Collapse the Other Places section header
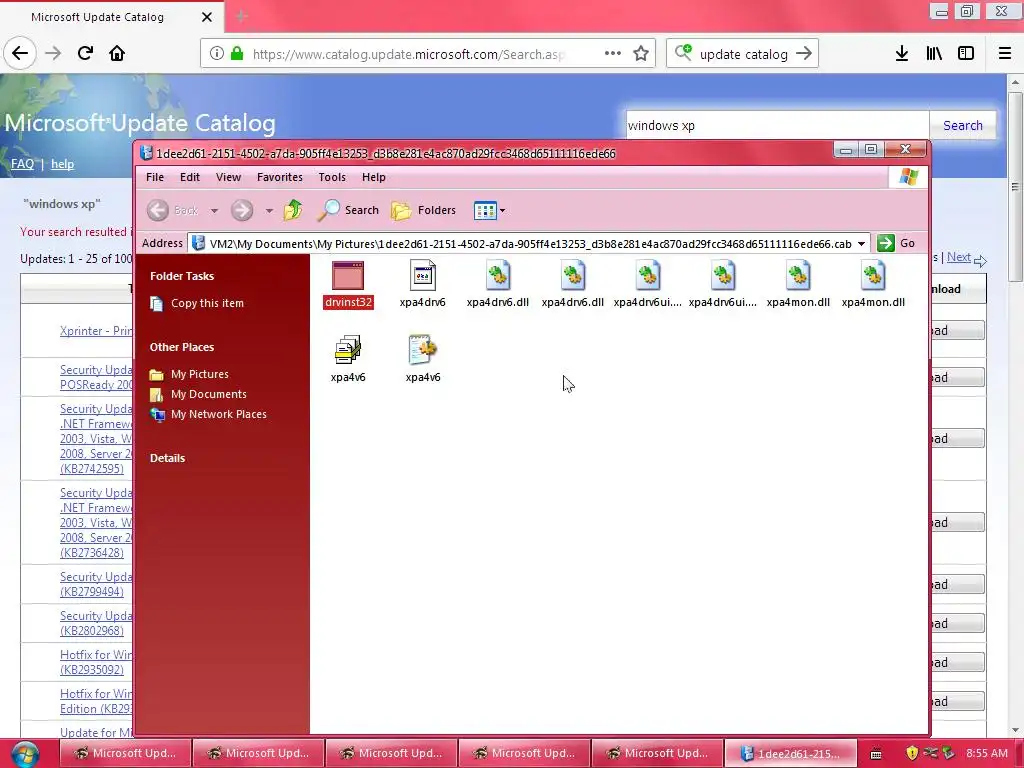The width and height of the screenshot is (1024, 768). tap(182, 347)
